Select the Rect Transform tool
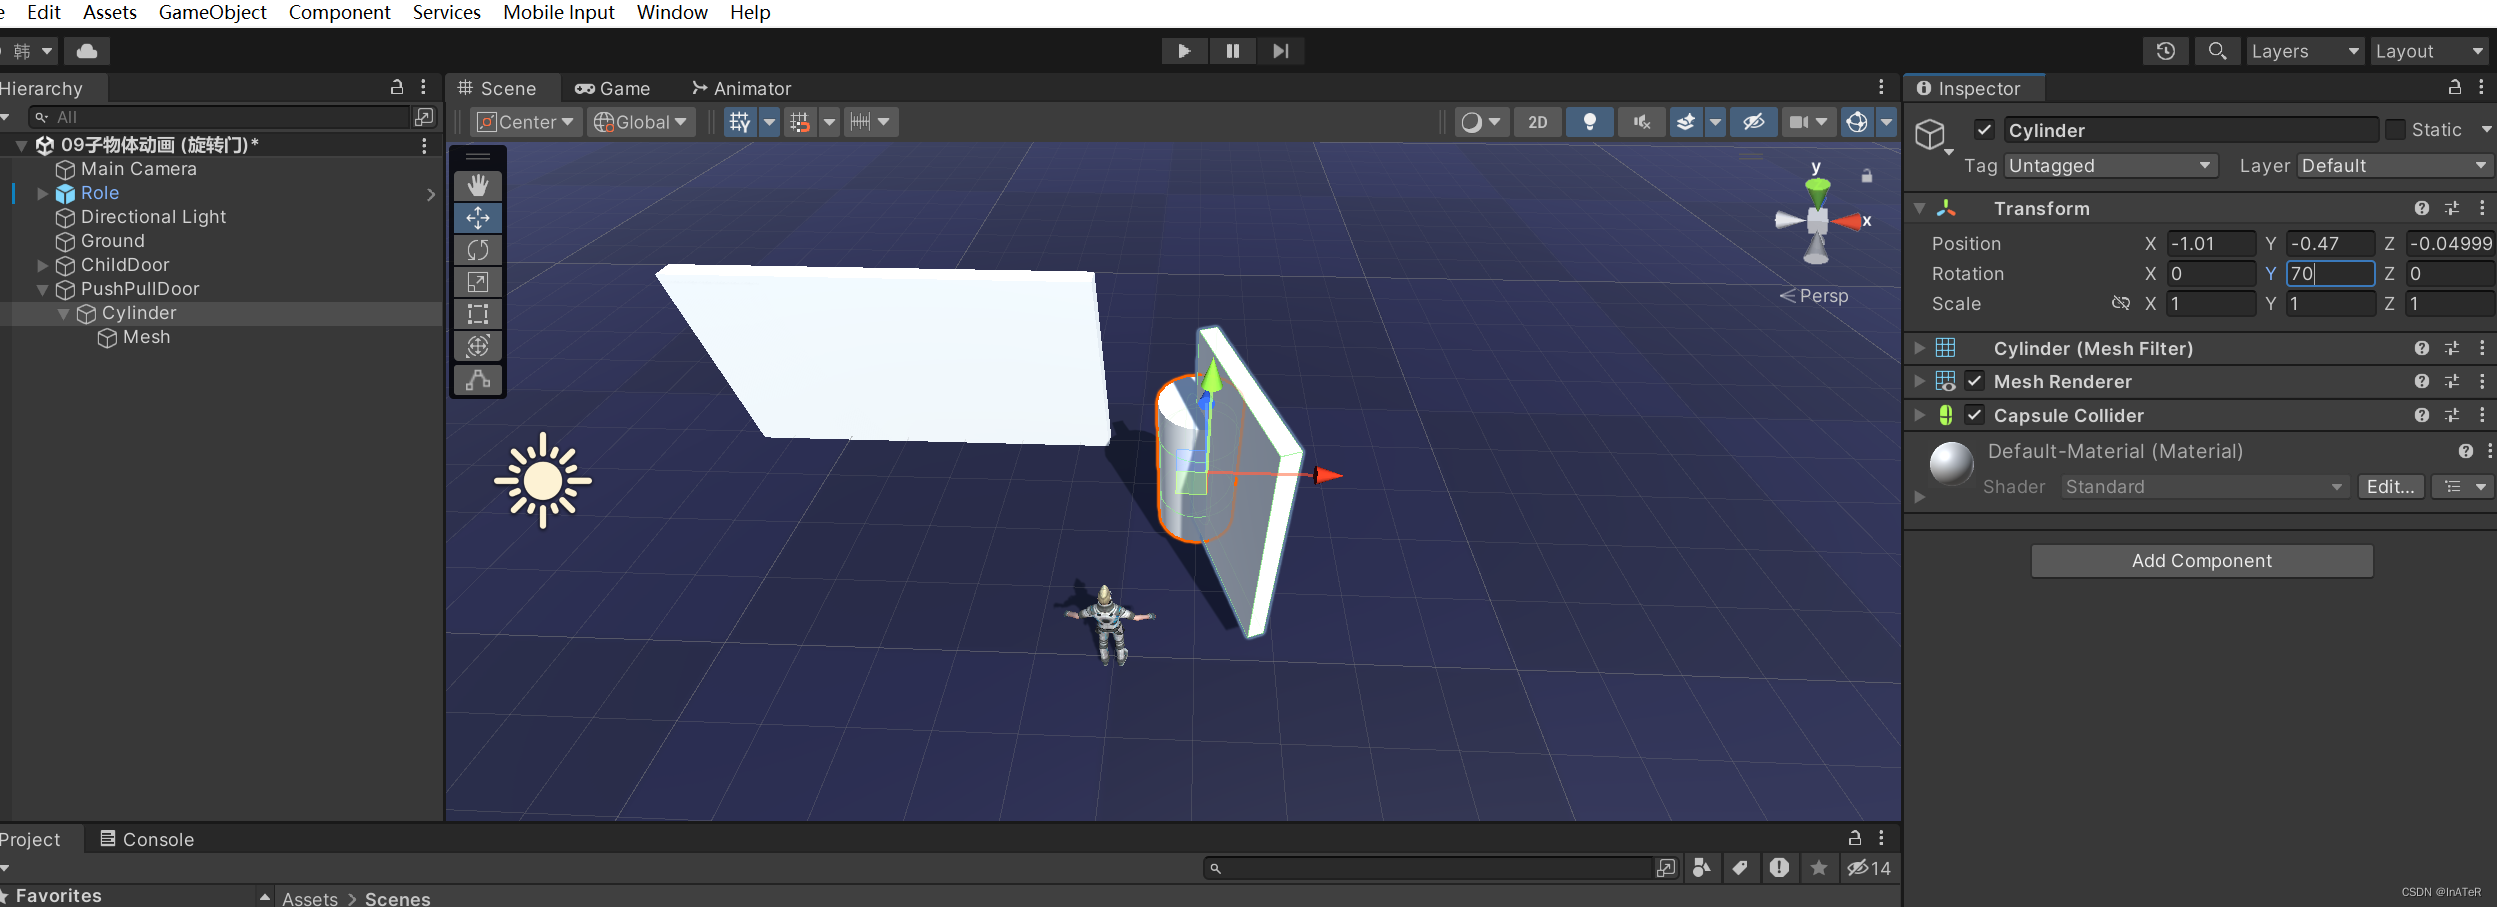Viewport: 2497px width, 907px height. 477,313
